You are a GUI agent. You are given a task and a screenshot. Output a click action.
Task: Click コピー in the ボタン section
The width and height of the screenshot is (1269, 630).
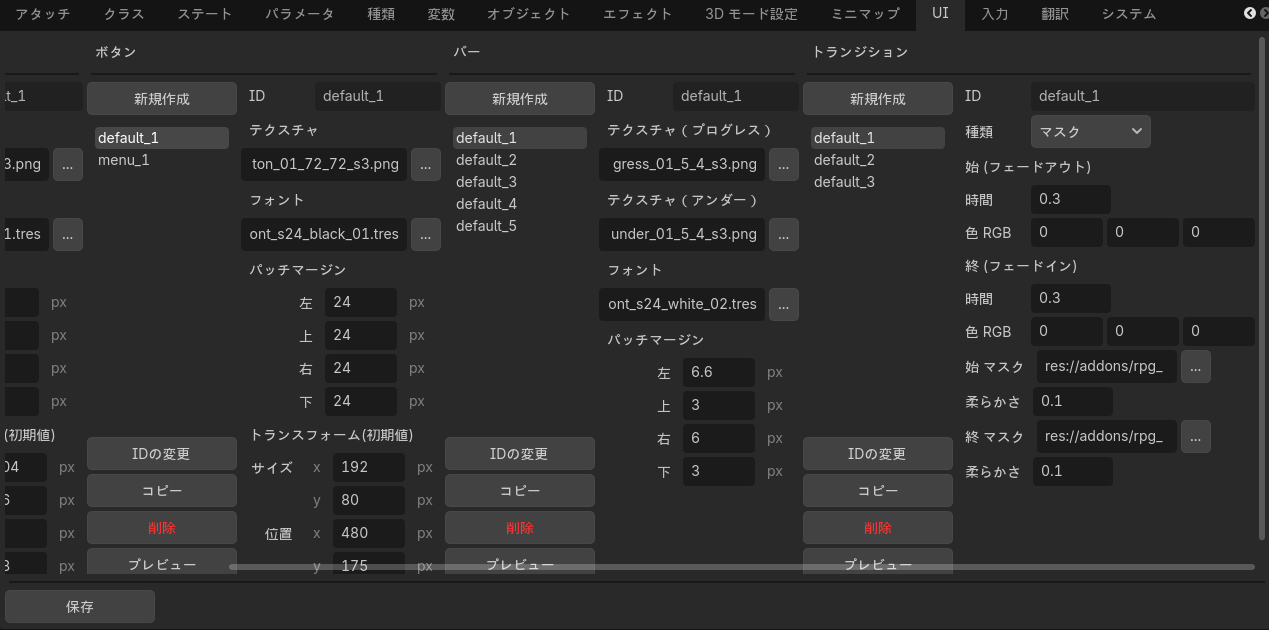pyautogui.click(x=162, y=491)
